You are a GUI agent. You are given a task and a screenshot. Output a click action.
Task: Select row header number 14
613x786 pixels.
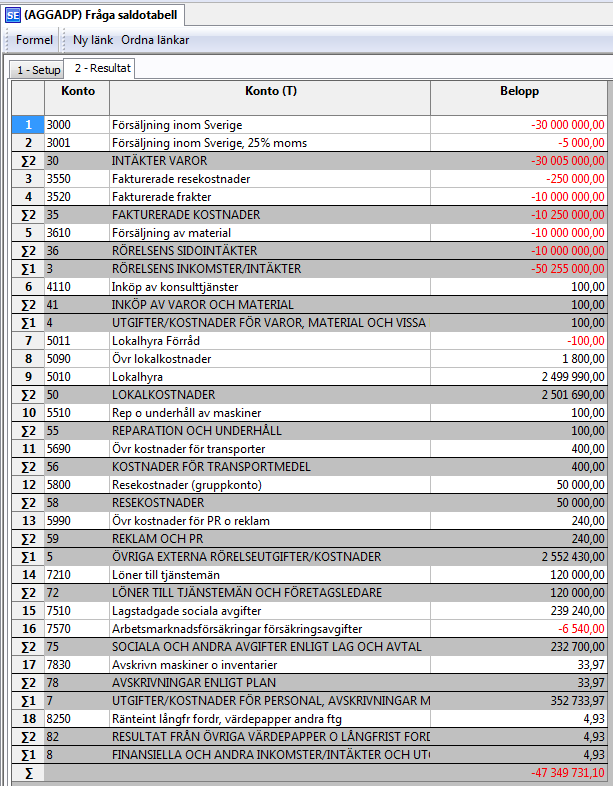tap(28, 575)
